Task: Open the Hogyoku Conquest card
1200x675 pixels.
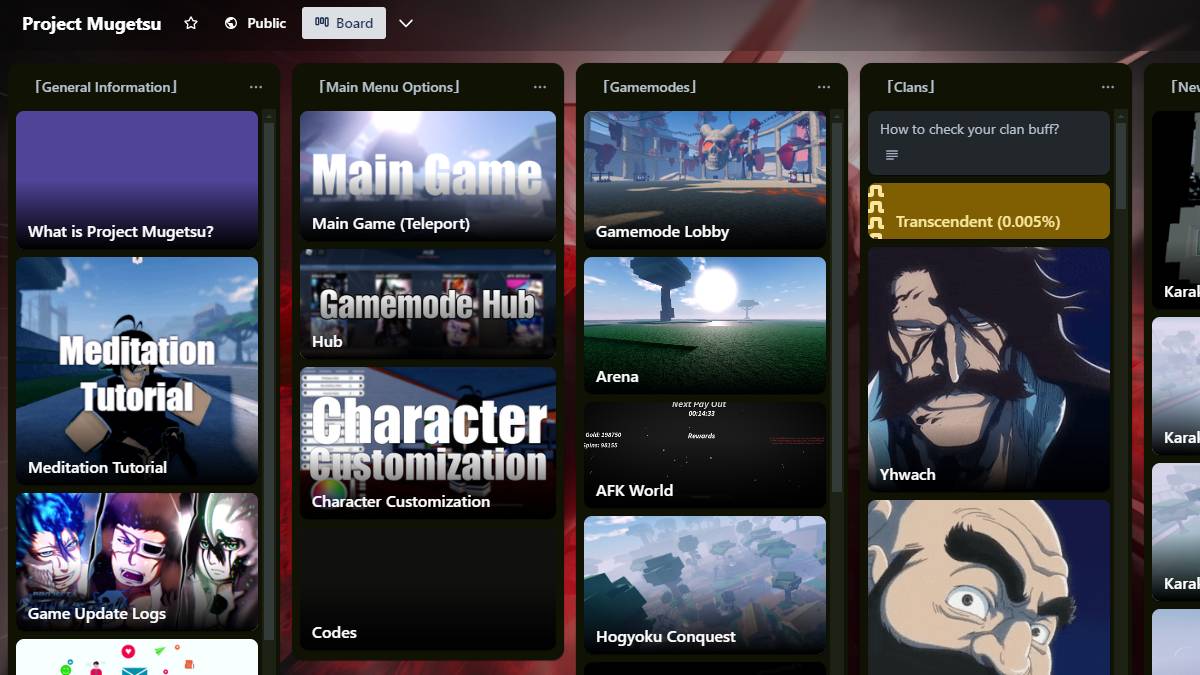Action: point(705,585)
